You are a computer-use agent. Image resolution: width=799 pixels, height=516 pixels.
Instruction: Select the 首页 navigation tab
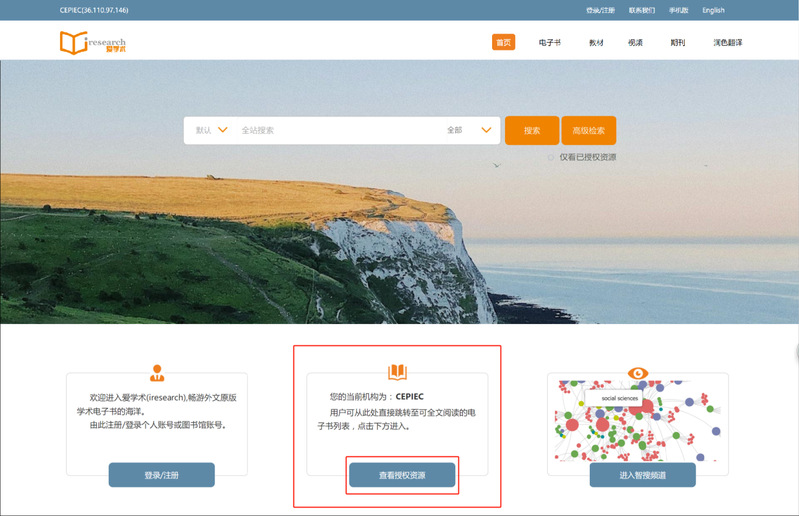(503, 43)
